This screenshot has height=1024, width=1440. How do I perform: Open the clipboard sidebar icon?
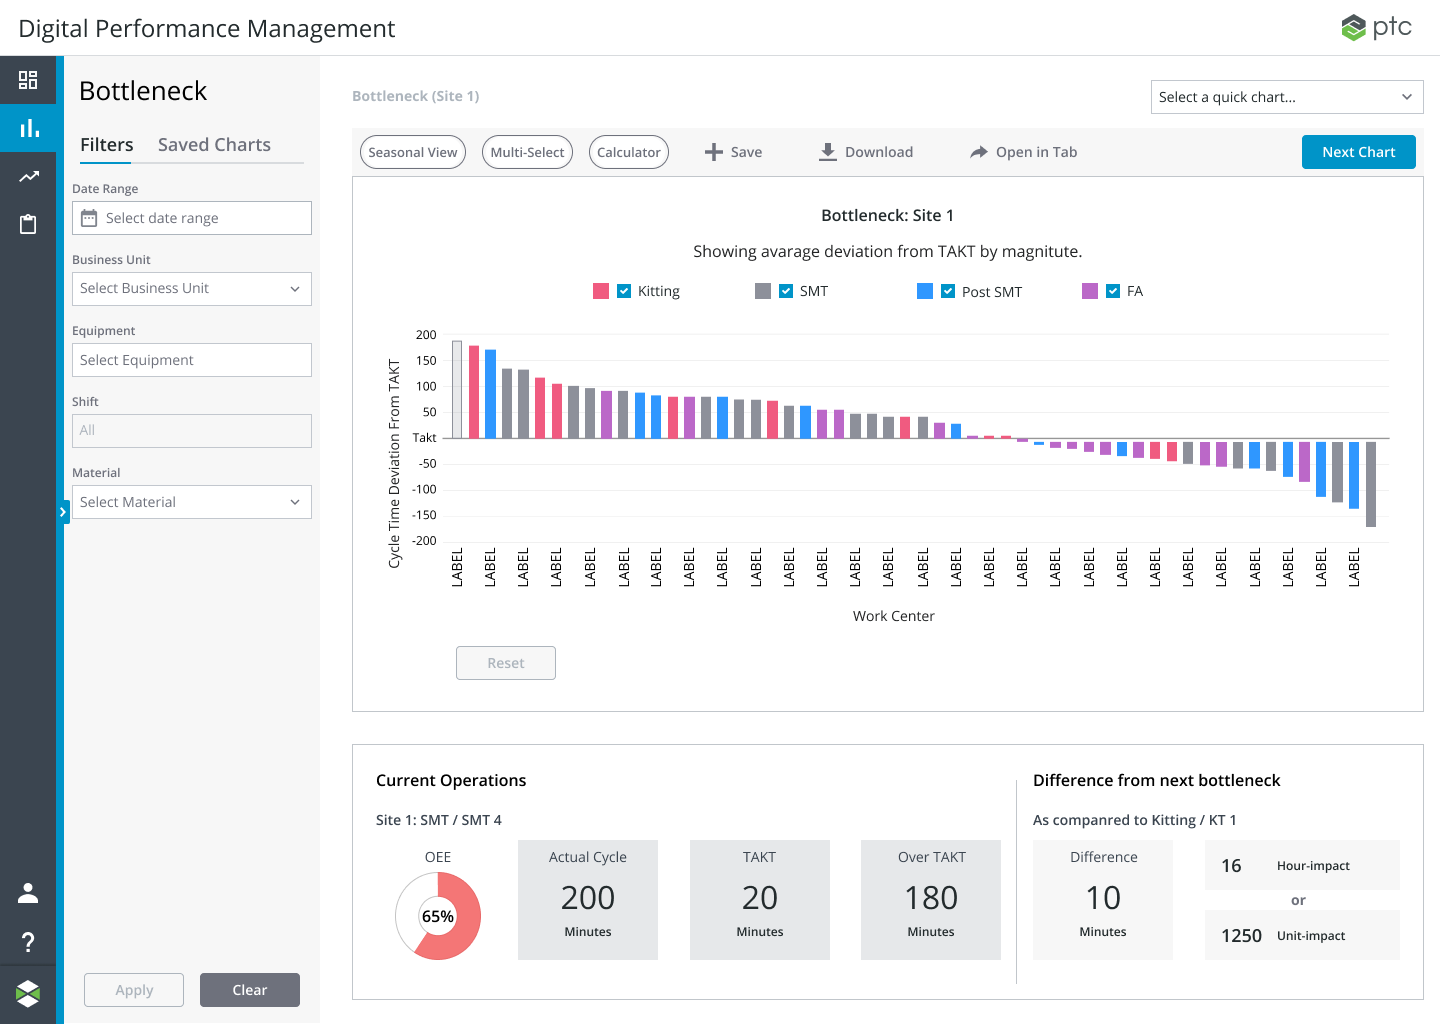(x=28, y=224)
